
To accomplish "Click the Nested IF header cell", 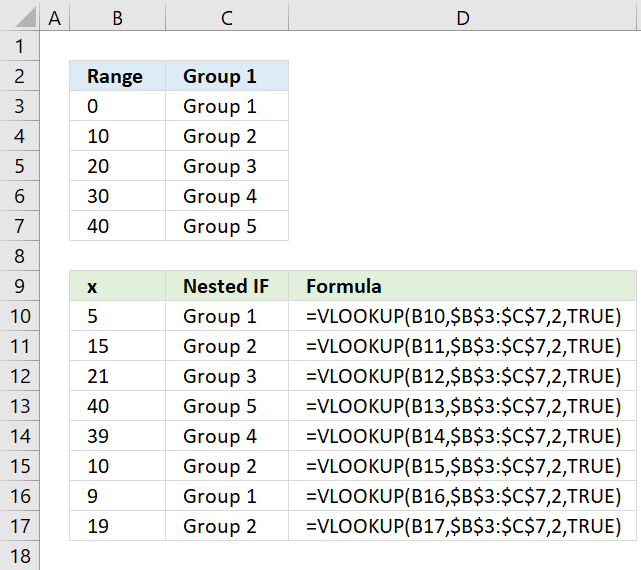I will pos(227,286).
